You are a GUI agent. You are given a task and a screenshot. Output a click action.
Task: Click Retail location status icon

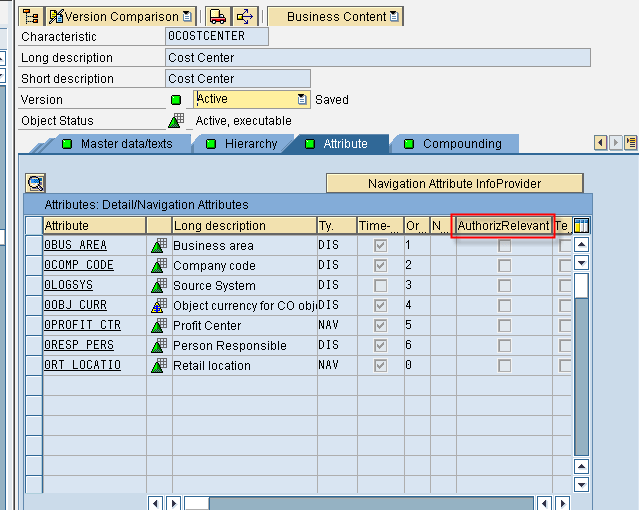tap(159, 365)
